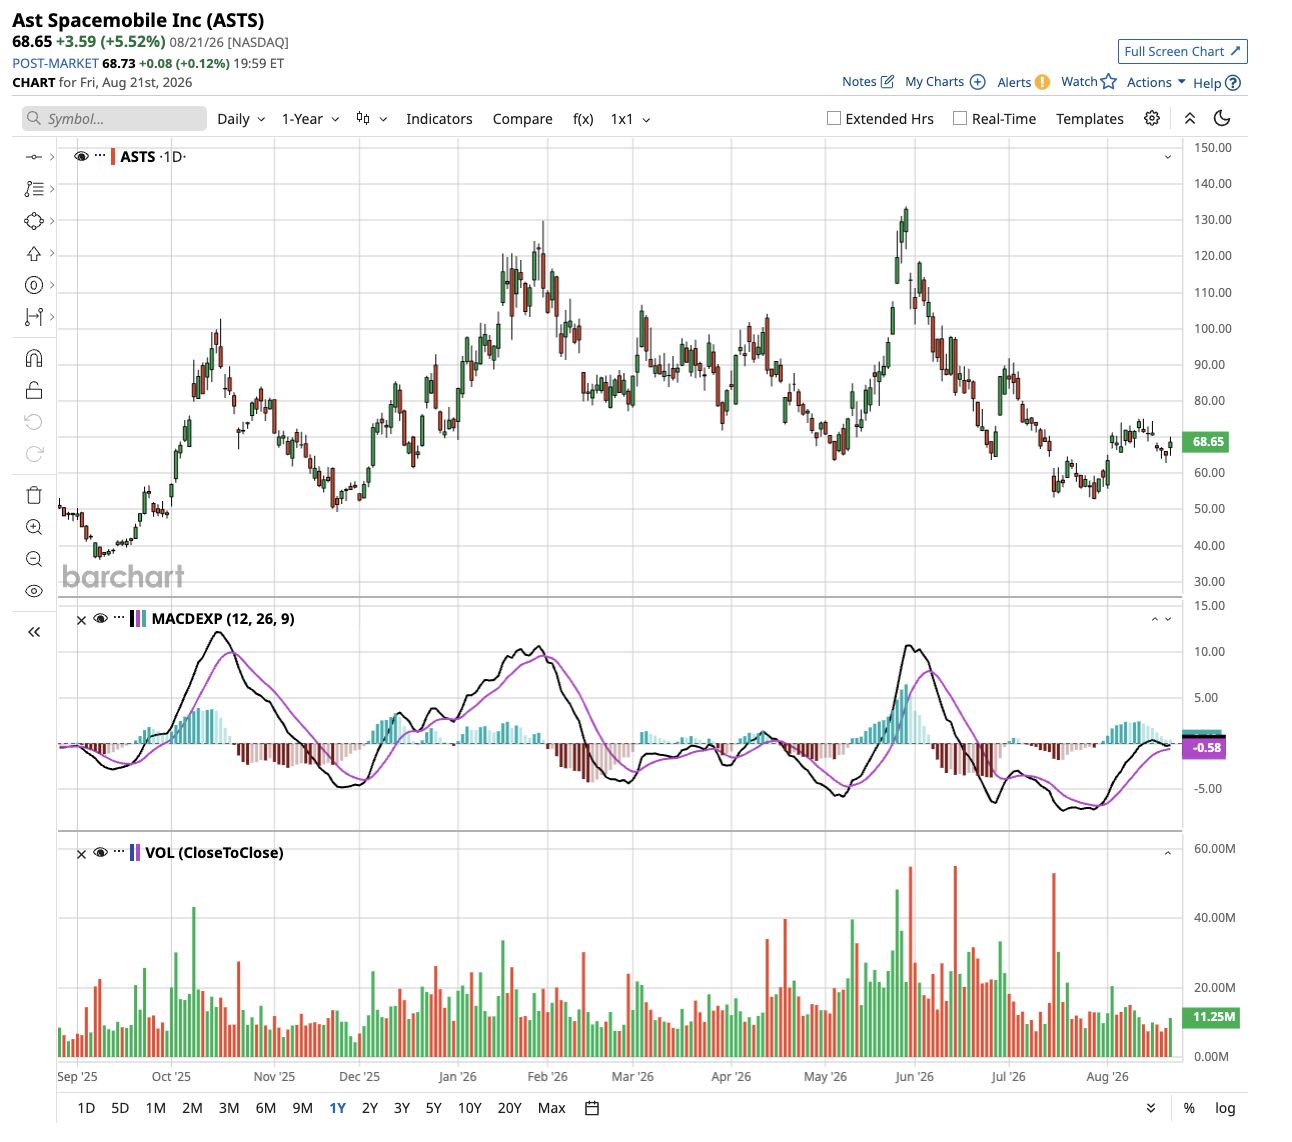This screenshot has width=1292, height=1142.
Task: Open My Charts link
Action: click(x=945, y=82)
